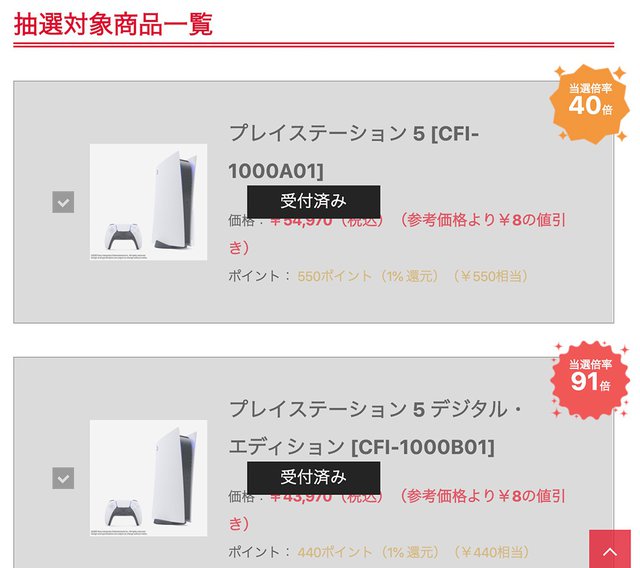Click the (¥440相当) points value text
The height and width of the screenshot is (568, 640).
point(489,552)
